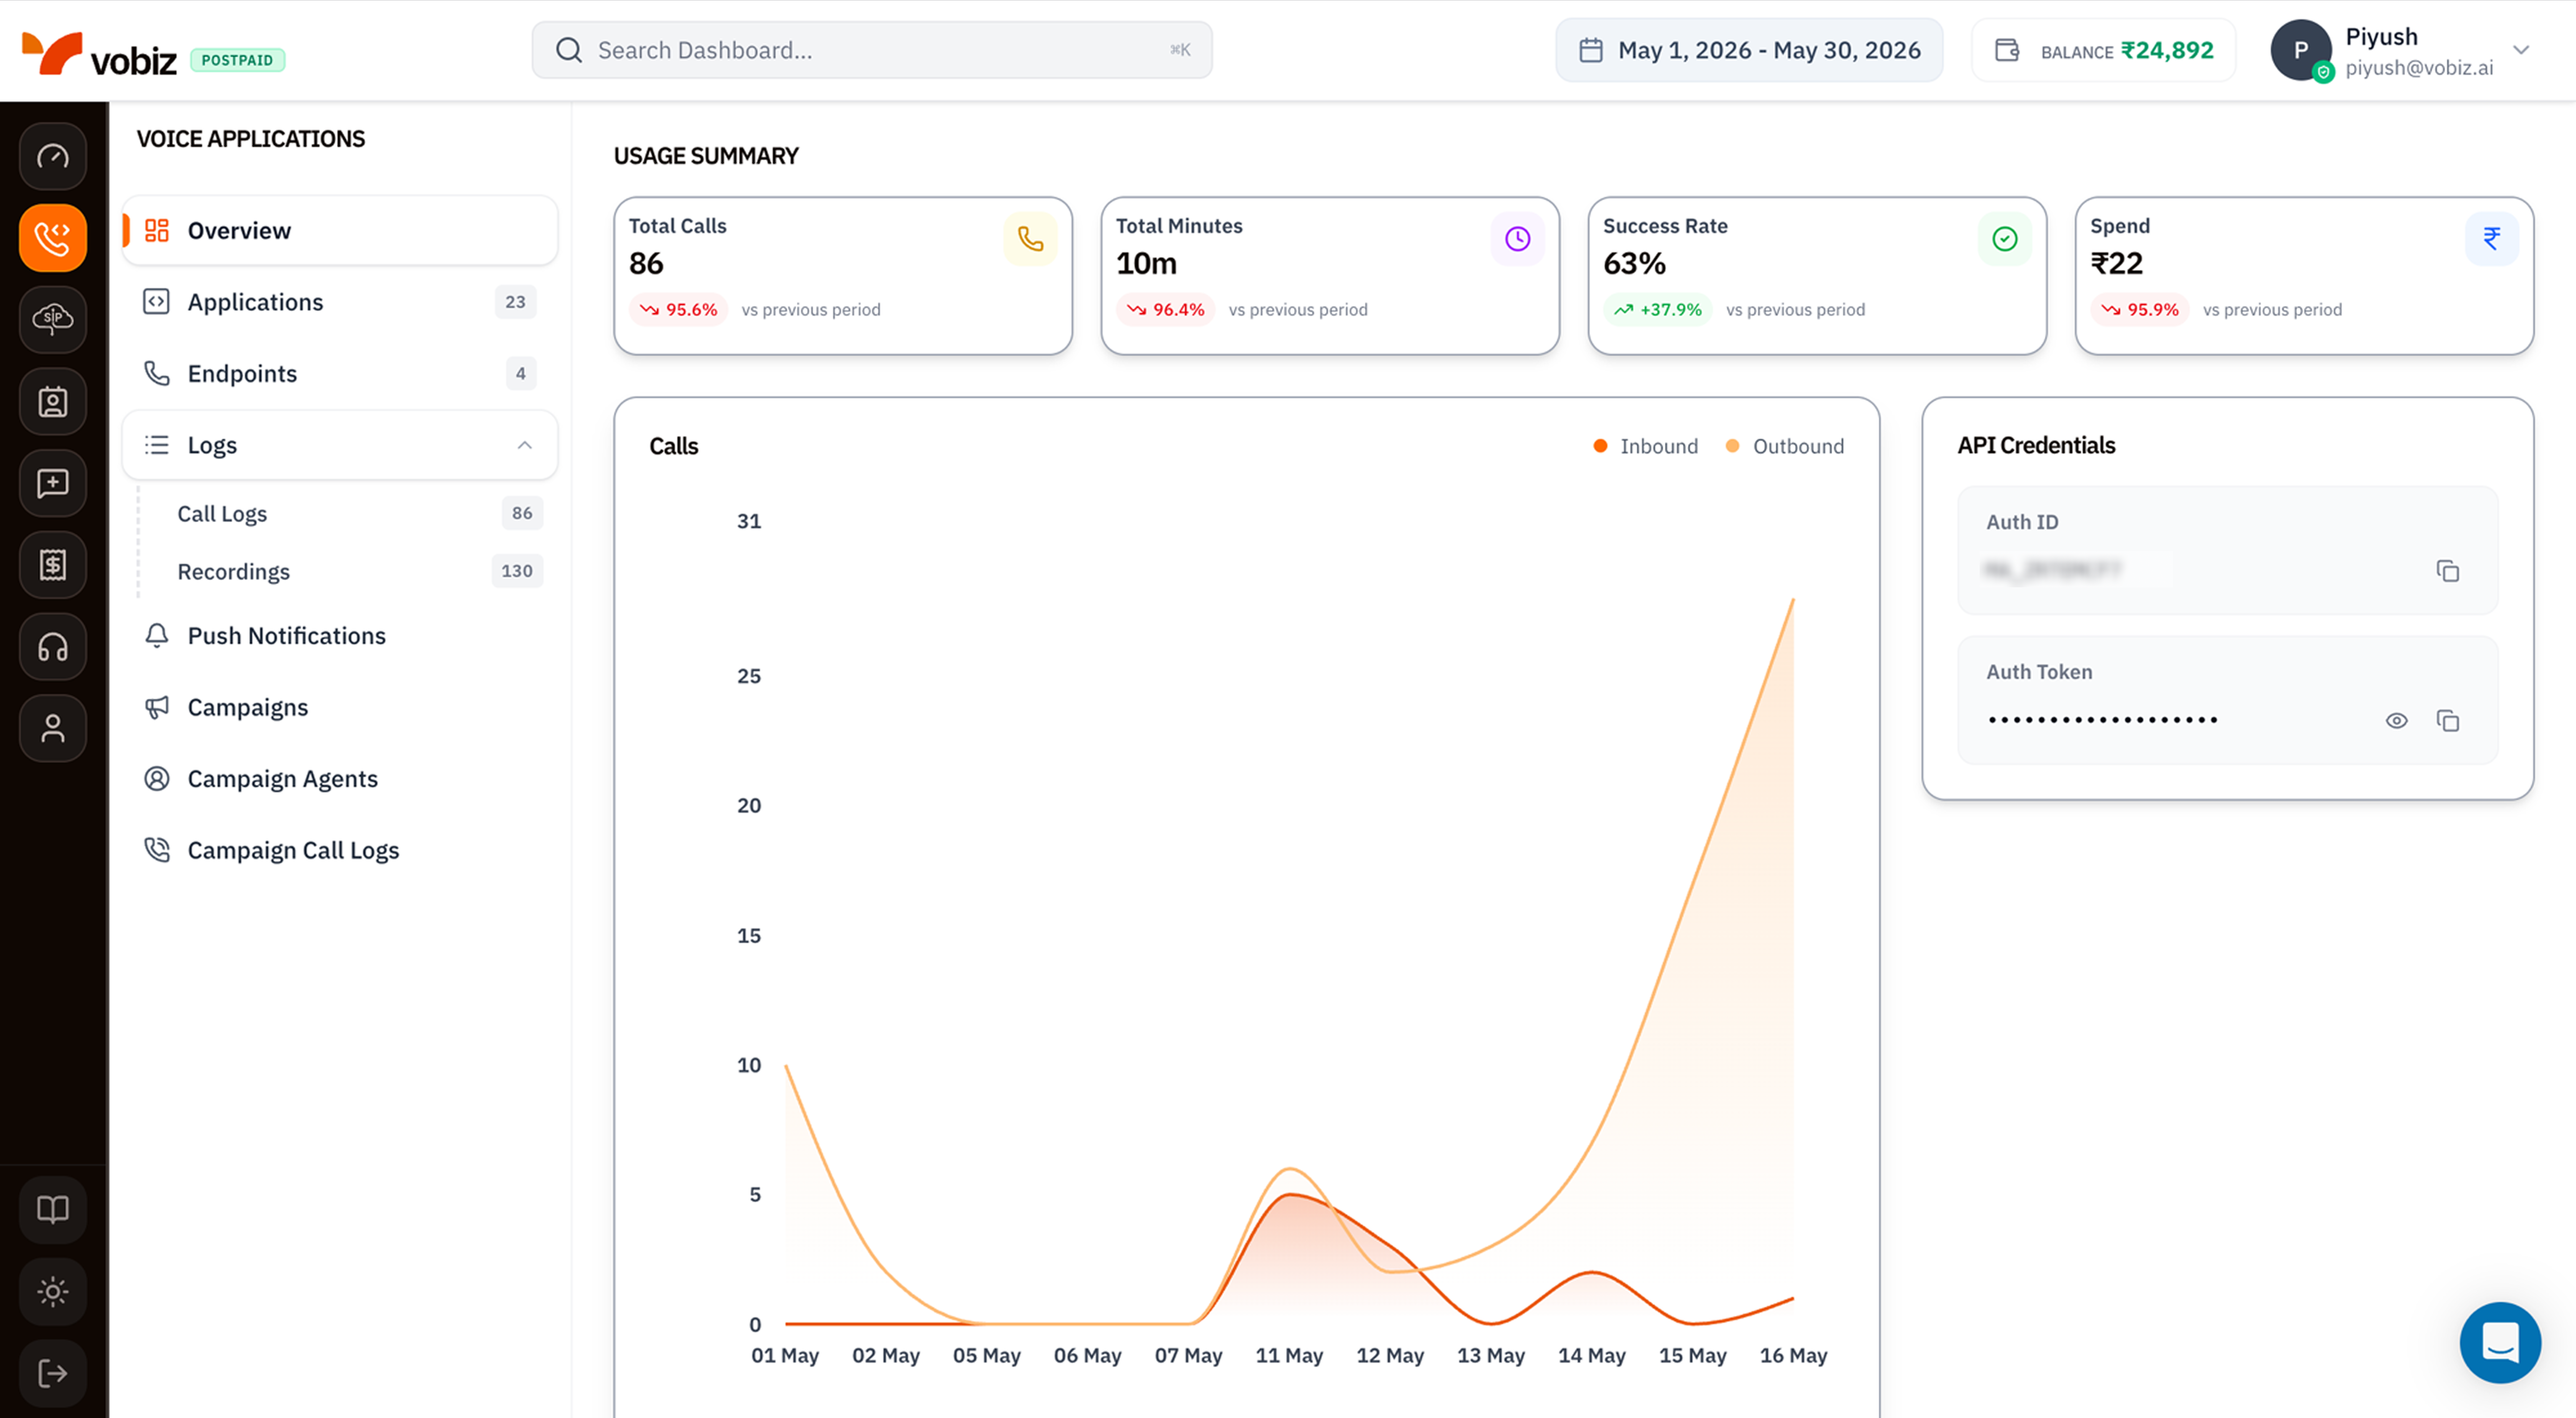
Task: Toggle the light theme sun icon
Action: (53, 1292)
